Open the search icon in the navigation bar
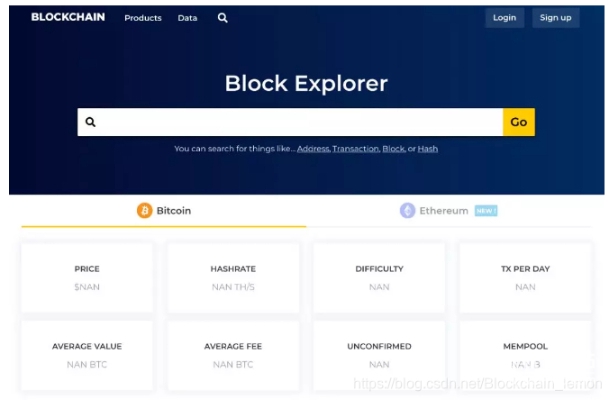The width and height of the screenshot is (610, 400). pyautogui.click(x=223, y=18)
